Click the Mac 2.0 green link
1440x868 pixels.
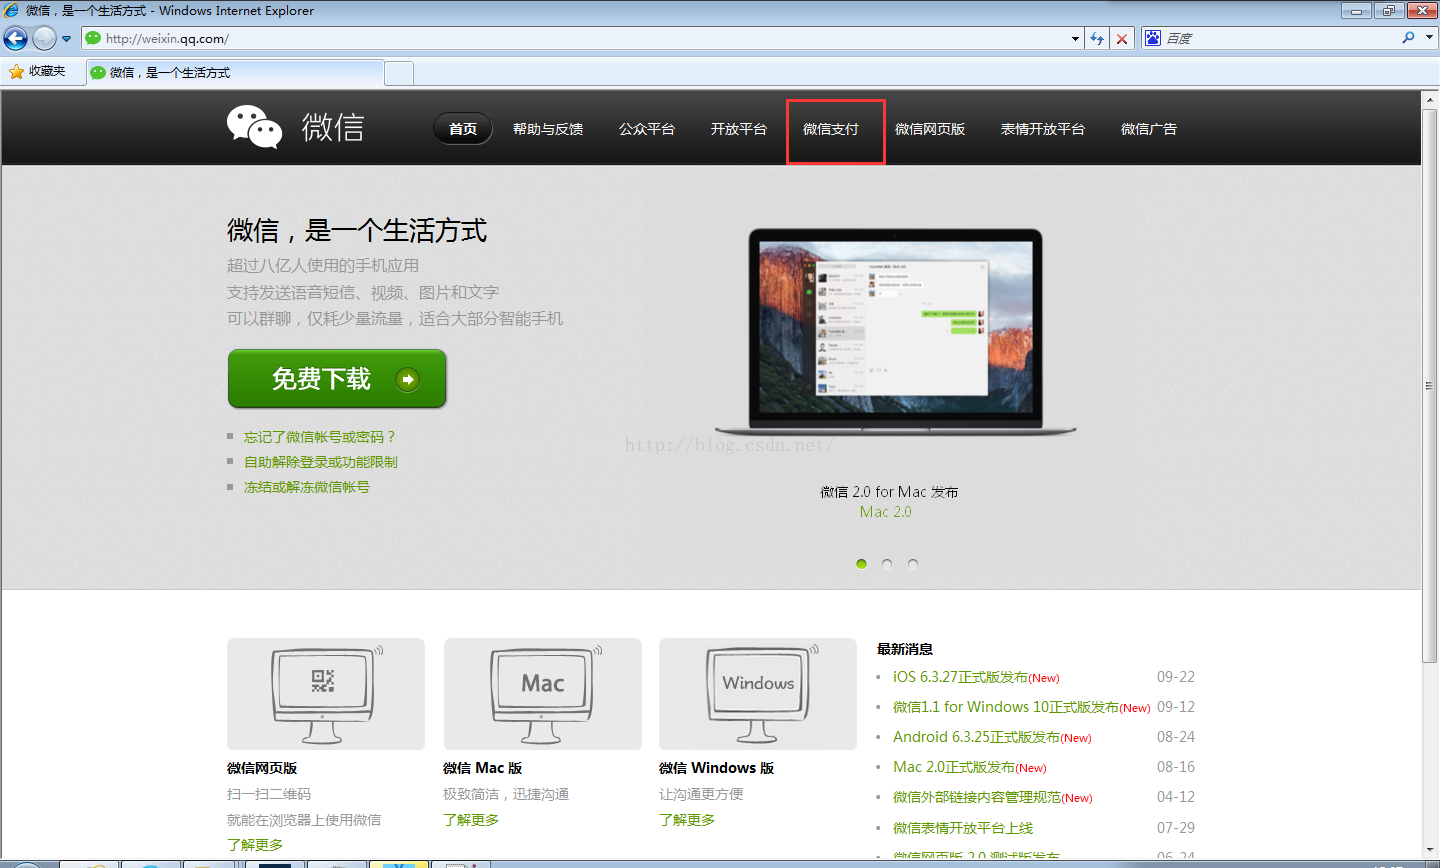point(886,512)
